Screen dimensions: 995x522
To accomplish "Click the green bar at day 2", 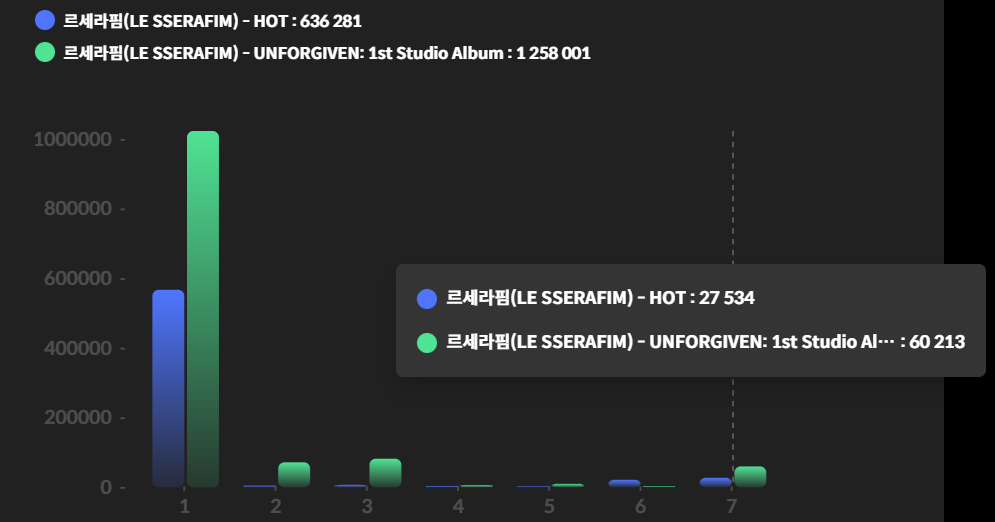I will 294,474.
